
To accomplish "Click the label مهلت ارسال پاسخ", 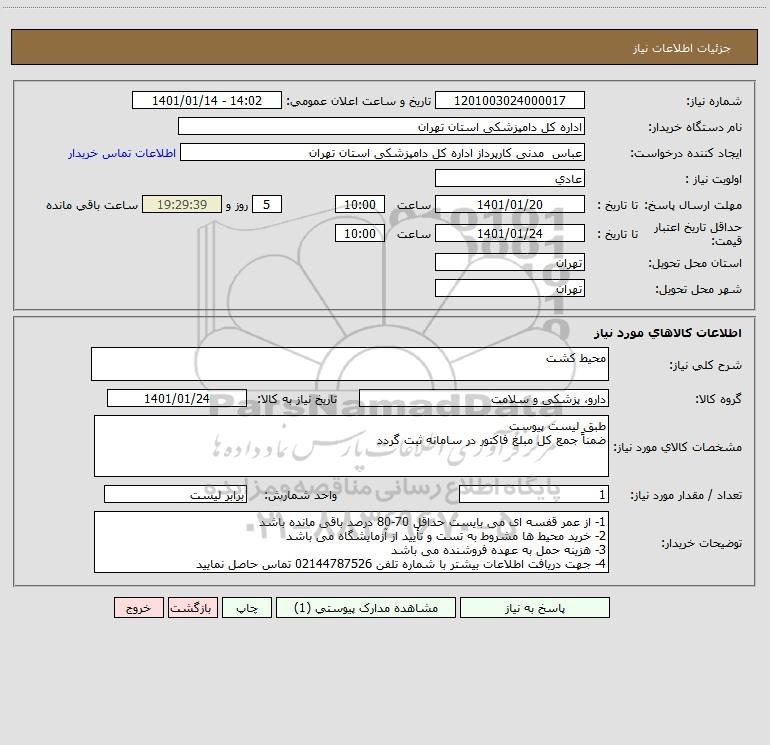I will click(x=693, y=205).
